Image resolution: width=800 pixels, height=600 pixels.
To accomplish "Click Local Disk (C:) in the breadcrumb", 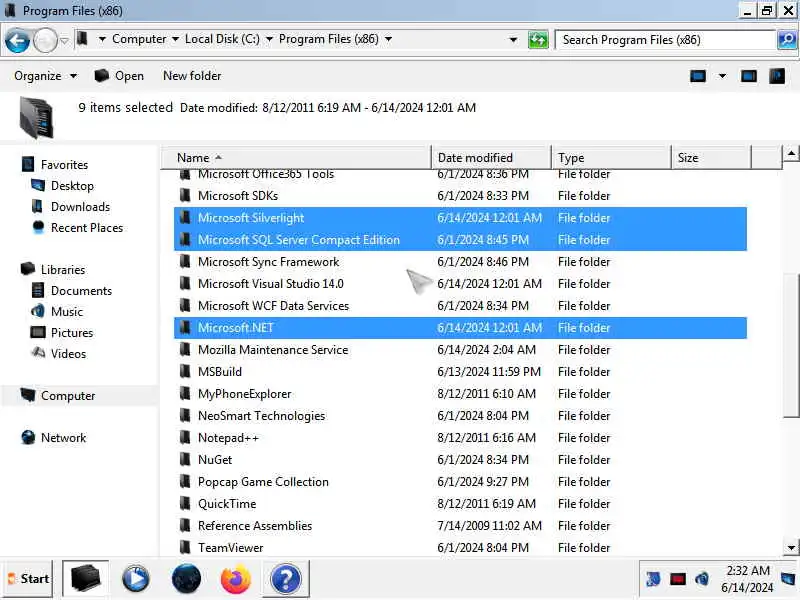I will [x=222, y=39].
